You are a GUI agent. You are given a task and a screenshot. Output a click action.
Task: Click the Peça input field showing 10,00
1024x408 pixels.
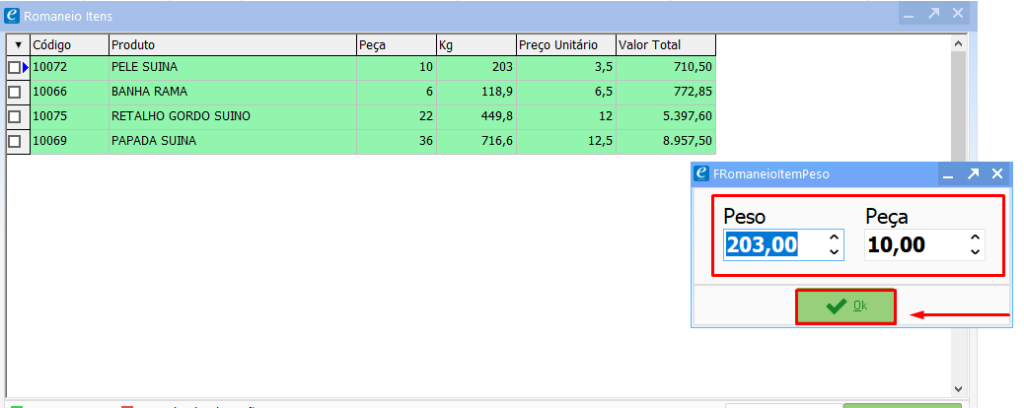(914, 245)
